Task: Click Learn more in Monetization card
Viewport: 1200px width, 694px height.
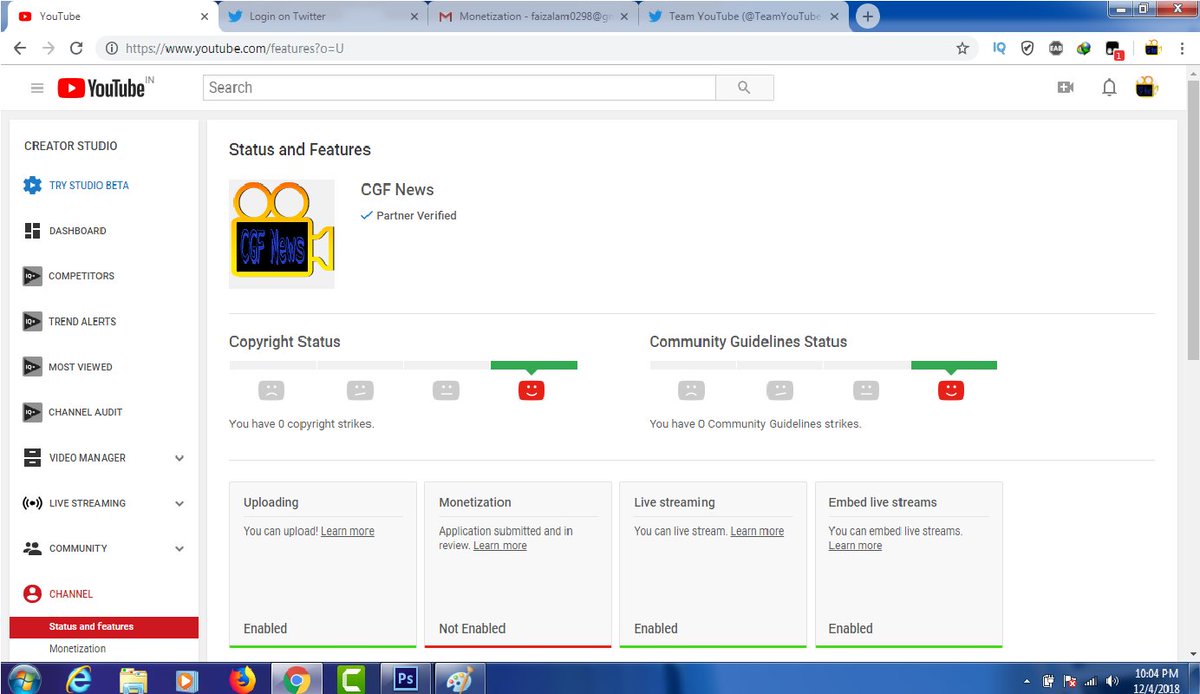Action: tap(500, 546)
